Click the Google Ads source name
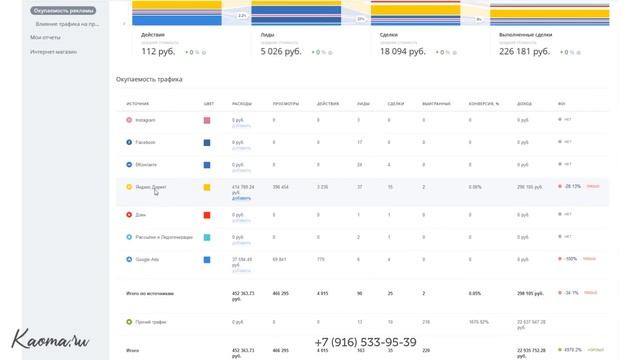640x360 pixels. pos(147,259)
